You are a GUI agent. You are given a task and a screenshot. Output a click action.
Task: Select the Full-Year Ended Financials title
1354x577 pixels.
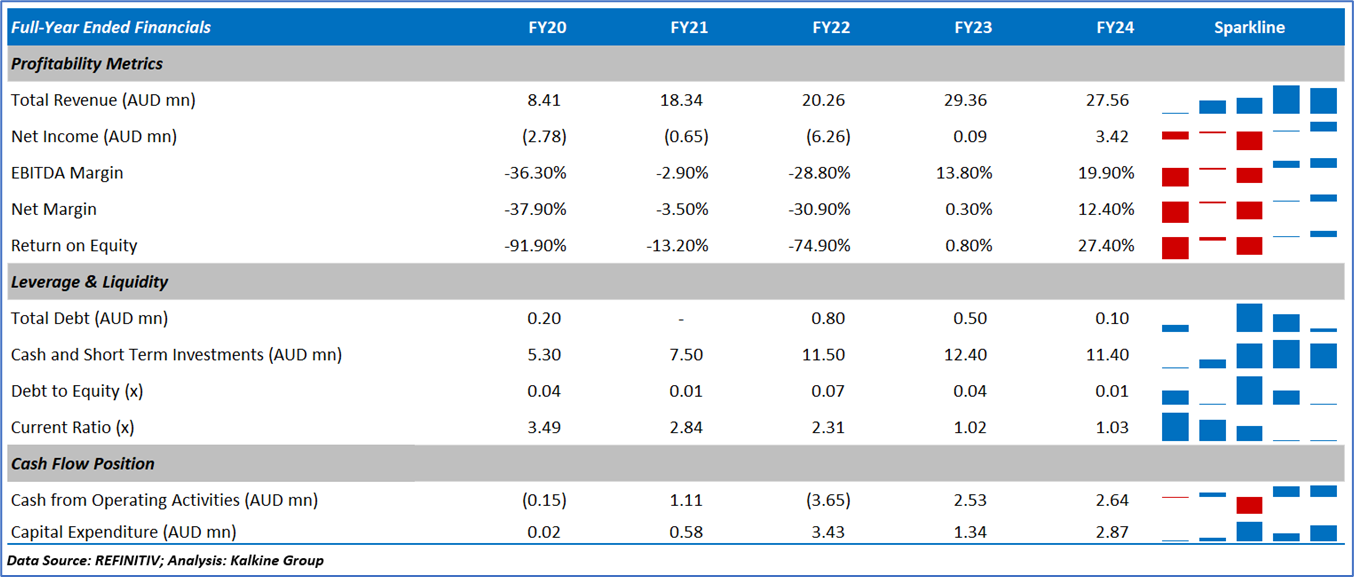click(x=111, y=27)
